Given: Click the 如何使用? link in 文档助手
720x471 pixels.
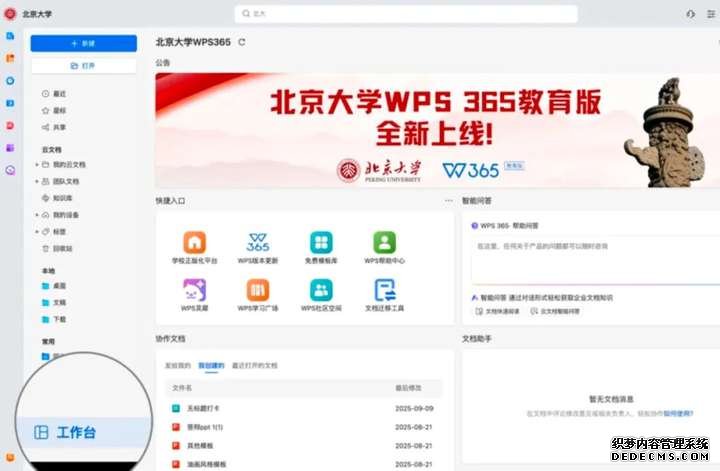Looking at the screenshot, I should [x=678, y=414].
